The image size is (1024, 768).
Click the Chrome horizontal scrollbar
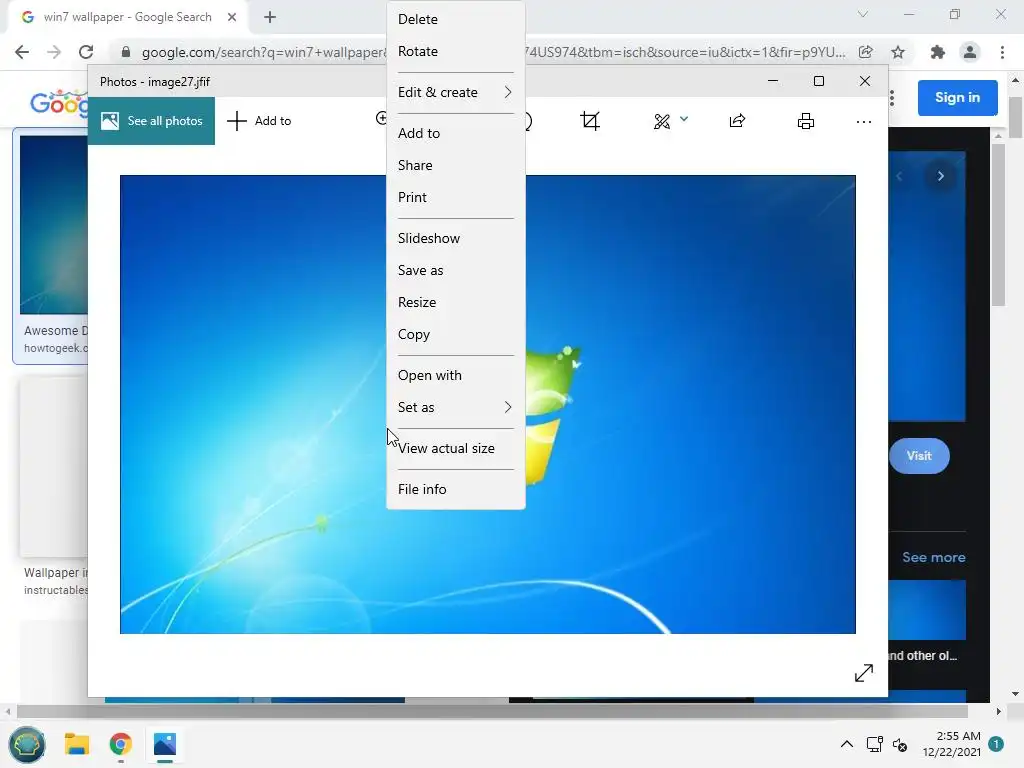click(x=492, y=711)
